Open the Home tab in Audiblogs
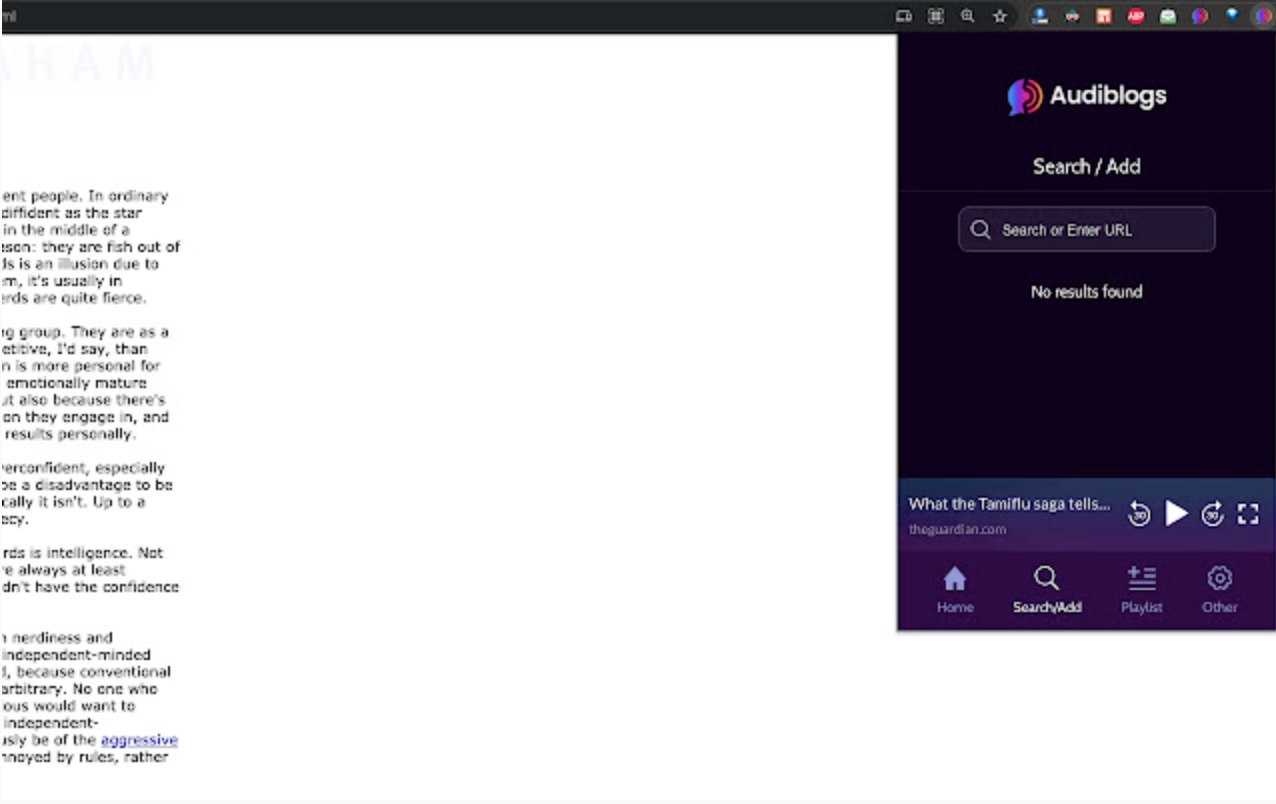Viewport: 1276px width, 804px height. (x=955, y=589)
